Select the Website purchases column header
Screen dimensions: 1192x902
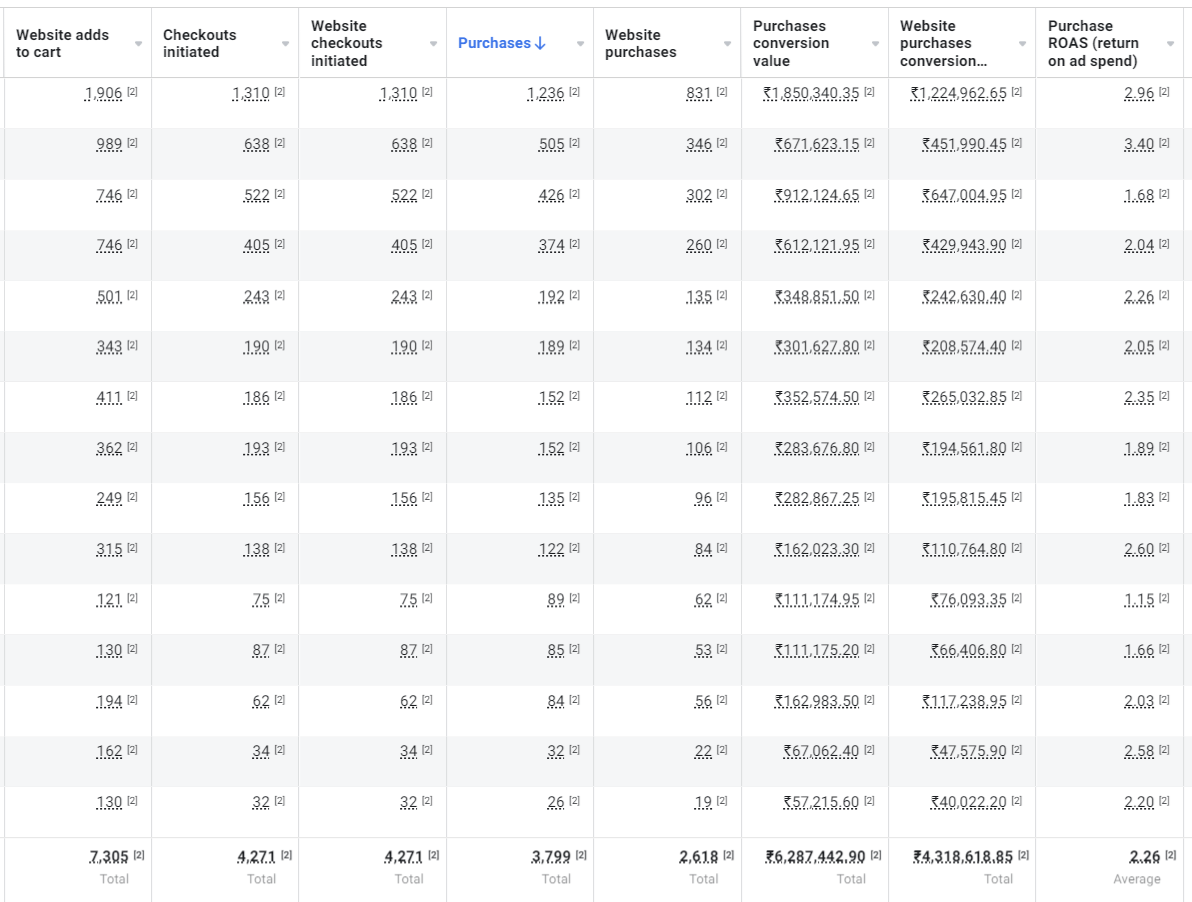tap(640, 44)
